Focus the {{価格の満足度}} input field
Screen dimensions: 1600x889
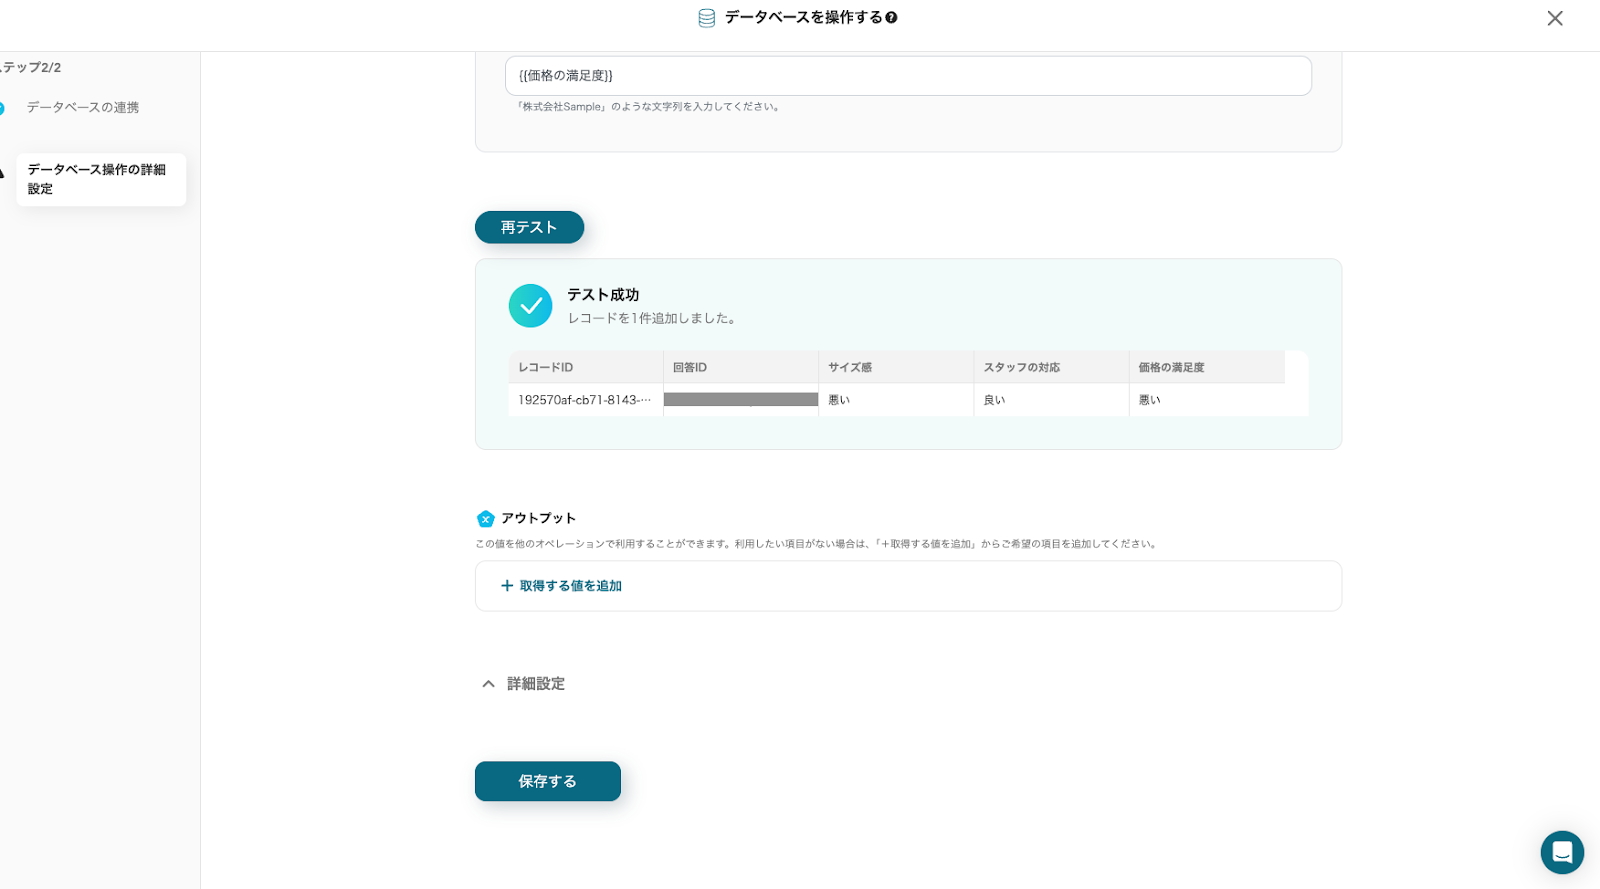point(907,76)
